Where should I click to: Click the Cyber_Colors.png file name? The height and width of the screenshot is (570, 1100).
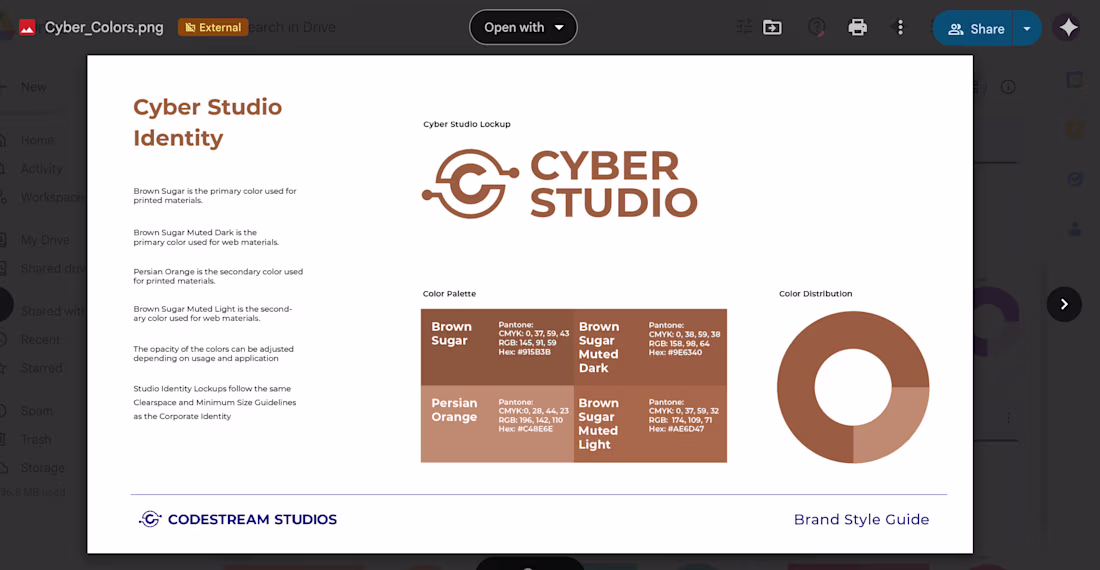coord(104,27)
